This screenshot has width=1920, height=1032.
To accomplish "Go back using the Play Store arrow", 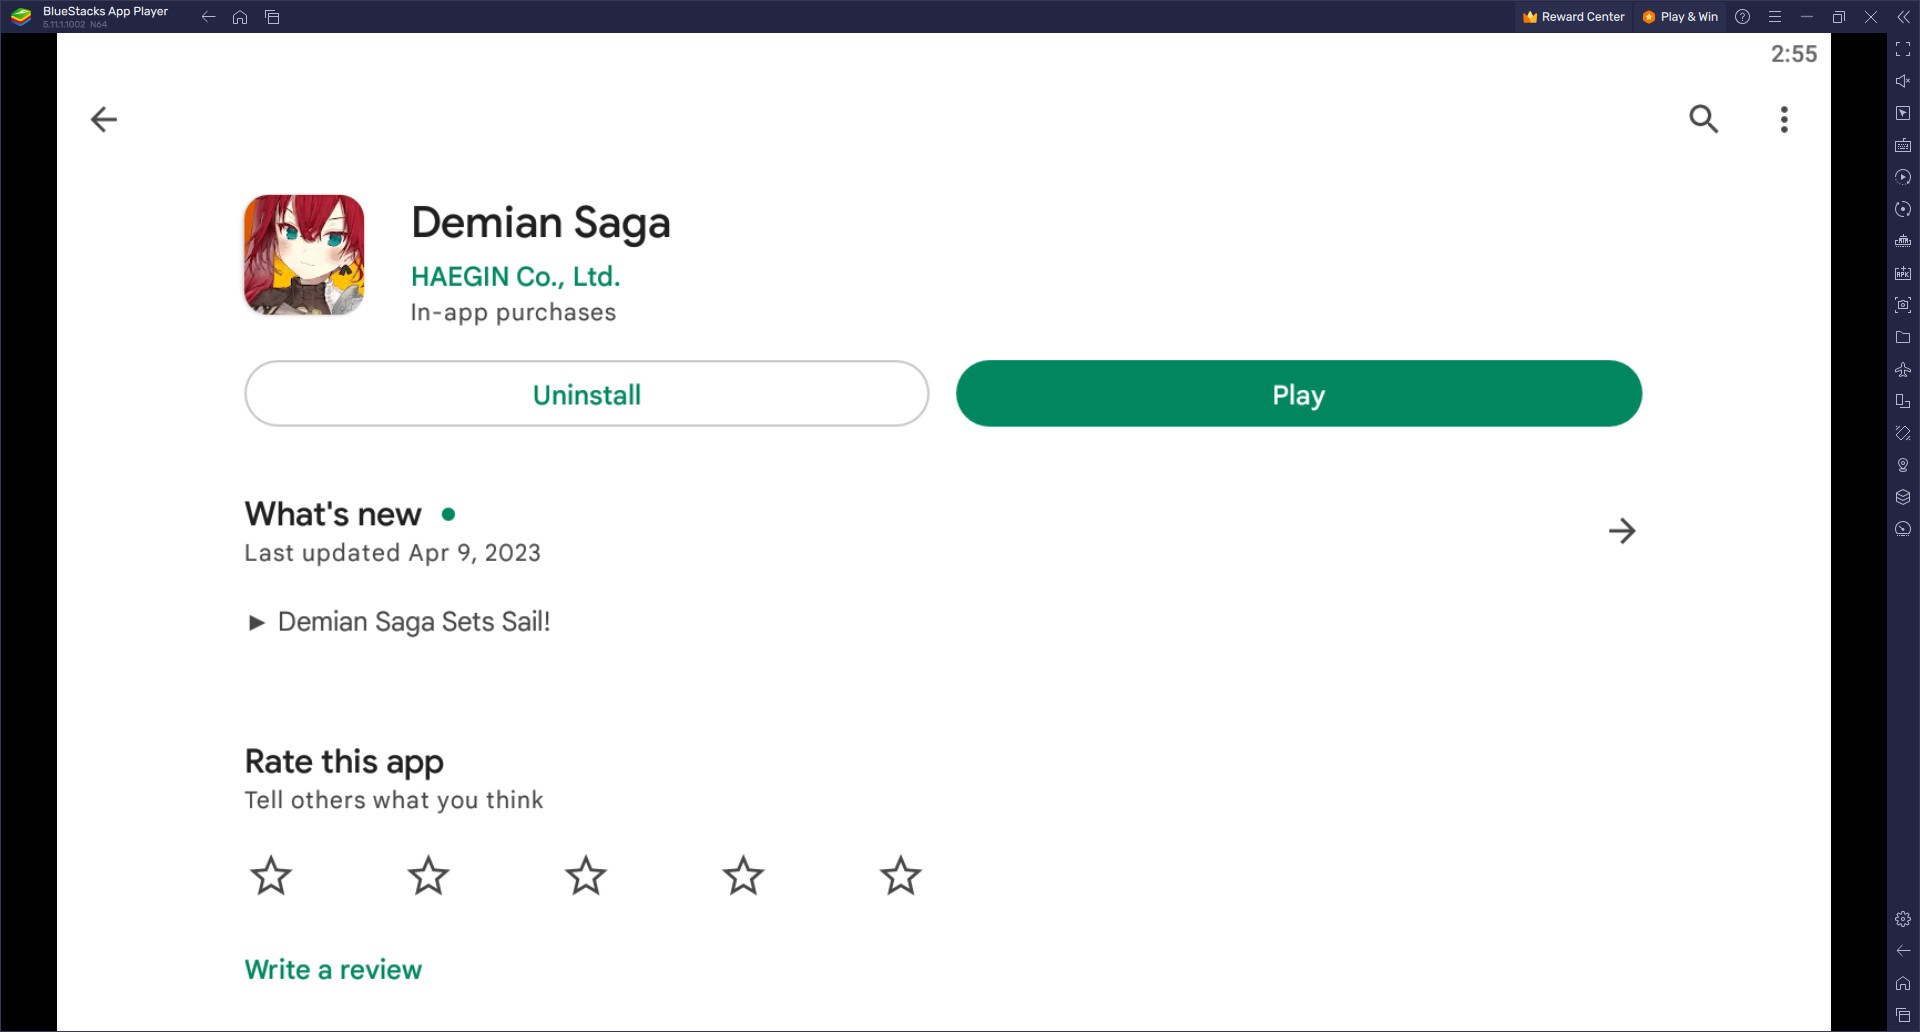I will pos(104,120).
